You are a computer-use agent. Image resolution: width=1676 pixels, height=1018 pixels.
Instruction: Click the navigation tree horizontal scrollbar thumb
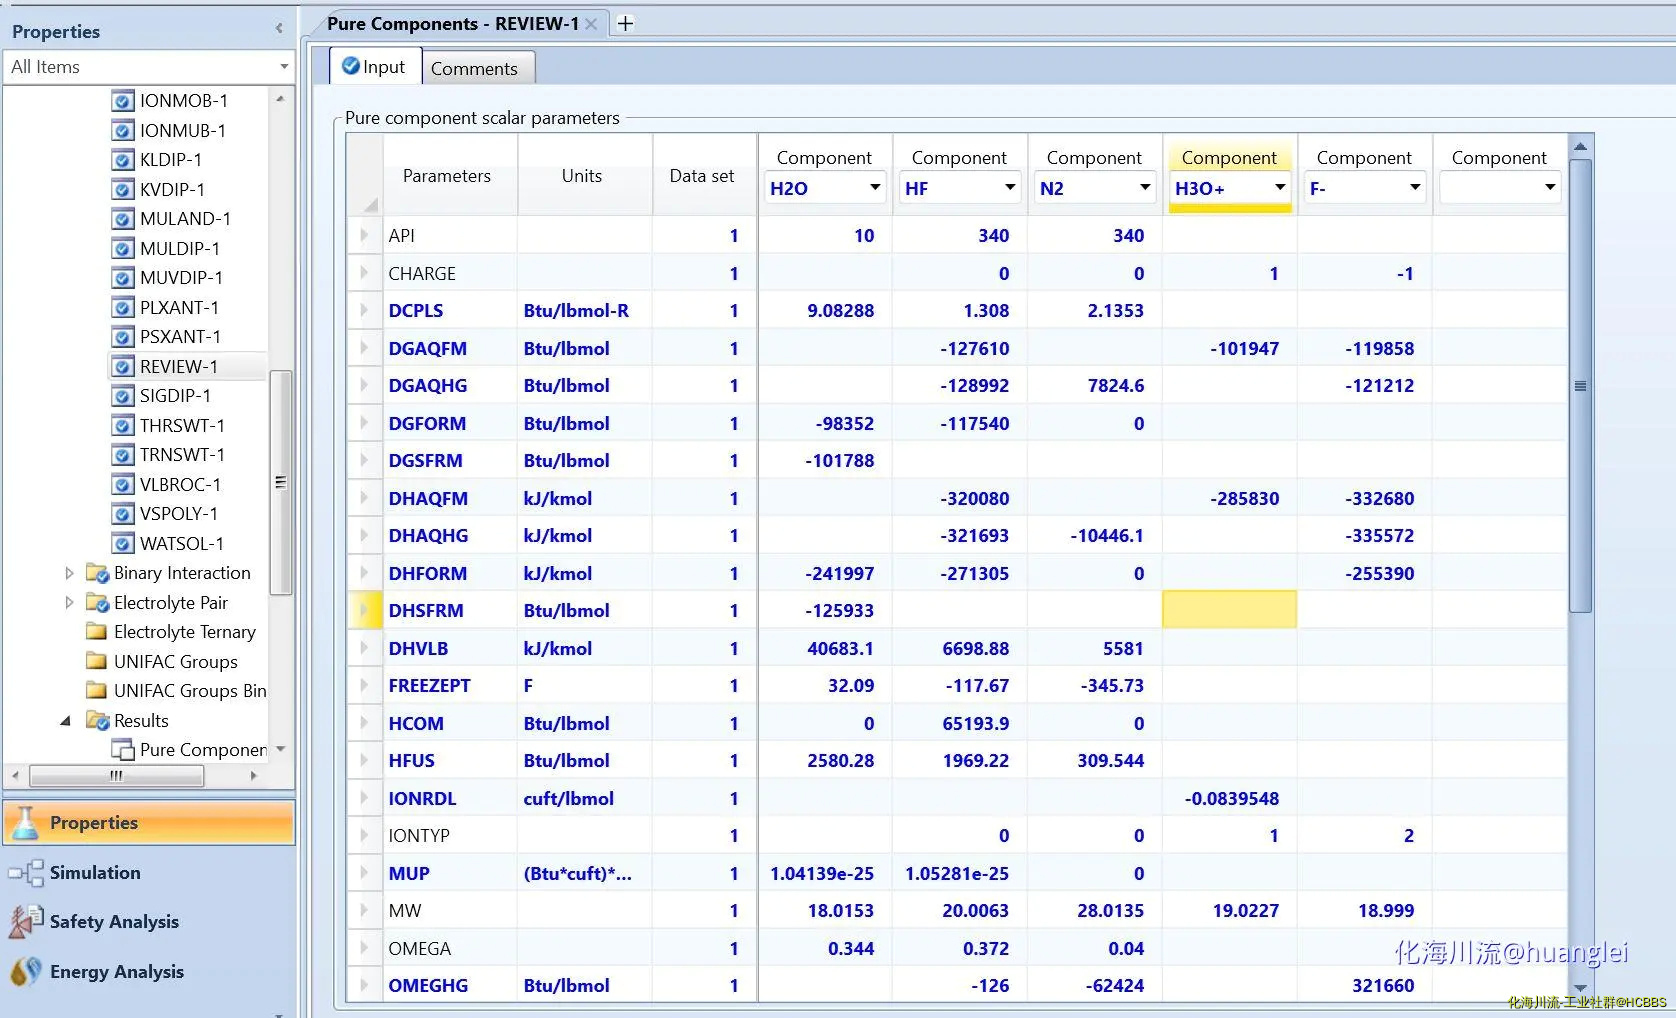pos(117,775)
